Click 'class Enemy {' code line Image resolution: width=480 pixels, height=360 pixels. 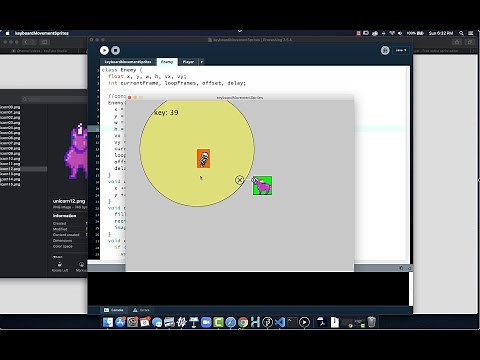[122, 70]
